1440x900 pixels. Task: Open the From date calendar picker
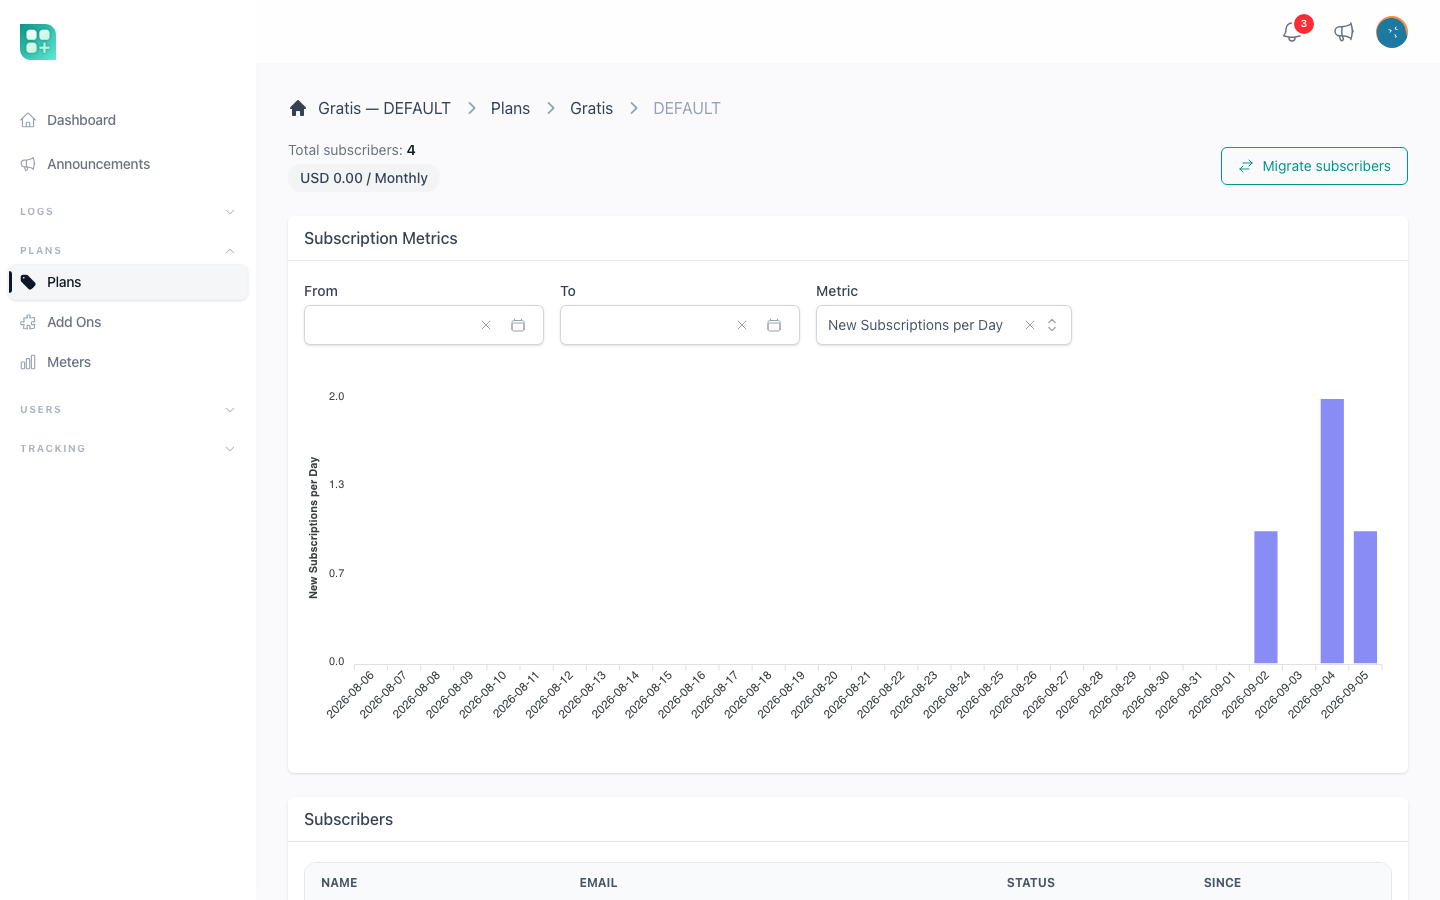[518, 325]
